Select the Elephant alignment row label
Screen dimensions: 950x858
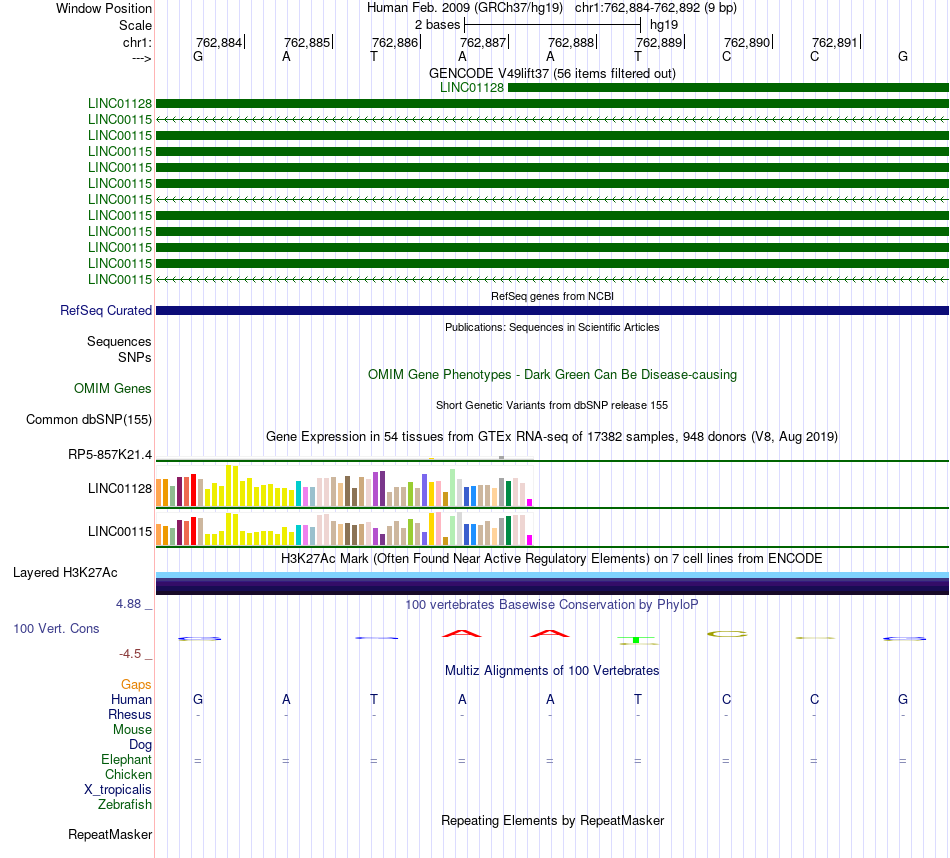tap(126, 759)
